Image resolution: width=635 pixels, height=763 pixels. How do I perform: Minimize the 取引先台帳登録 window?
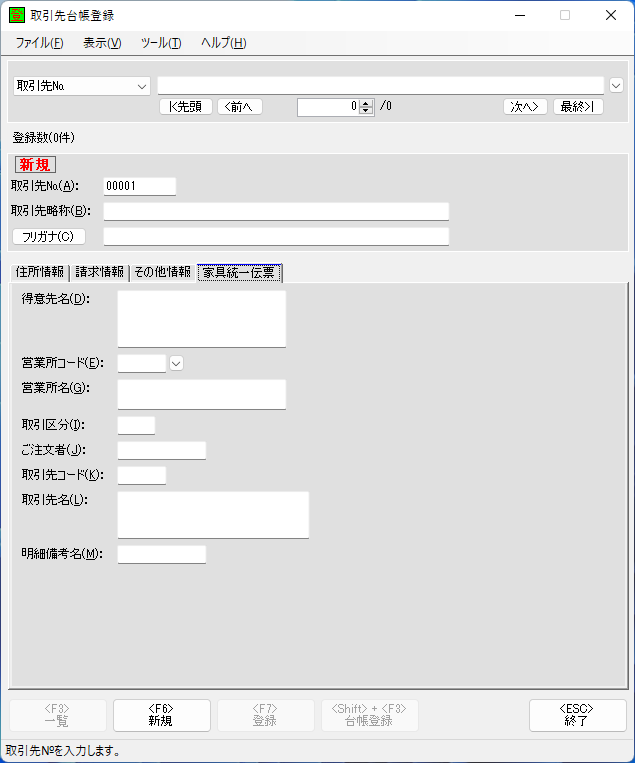[x=520, y=16]
